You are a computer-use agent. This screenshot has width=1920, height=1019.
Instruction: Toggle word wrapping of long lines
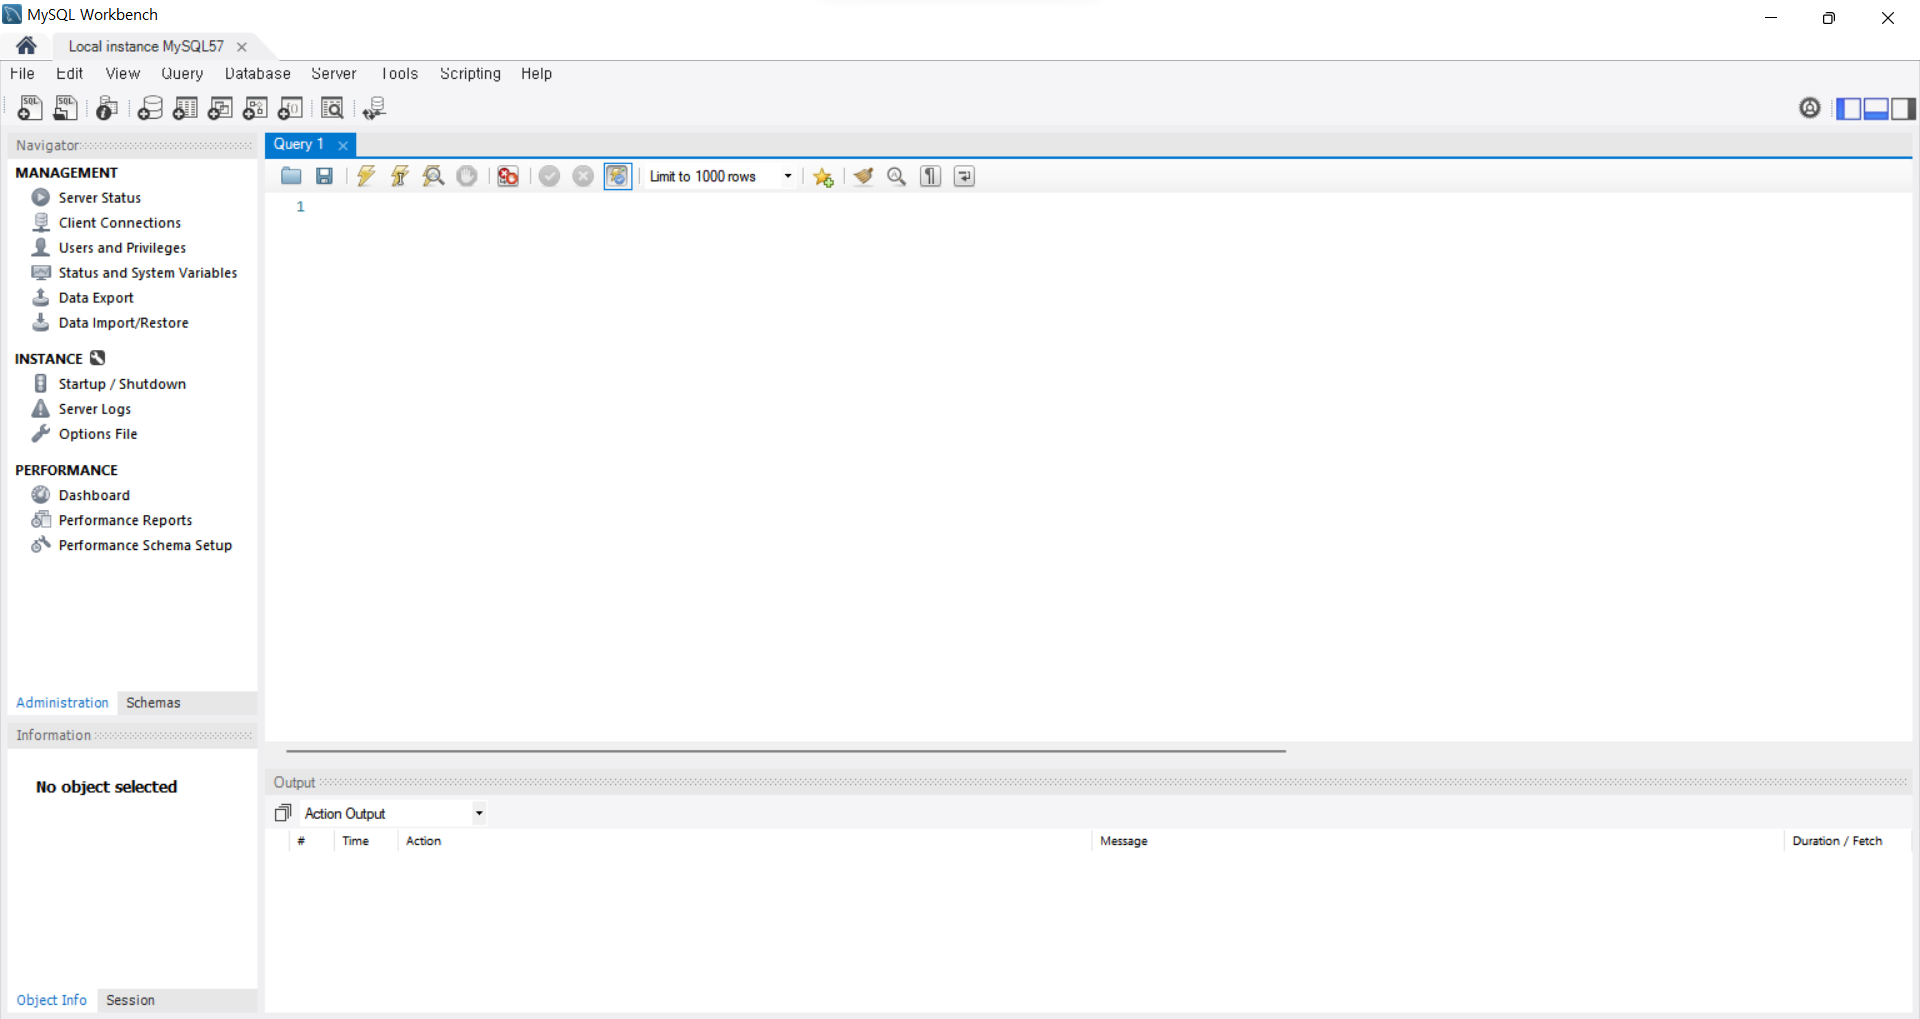[964, 176]
